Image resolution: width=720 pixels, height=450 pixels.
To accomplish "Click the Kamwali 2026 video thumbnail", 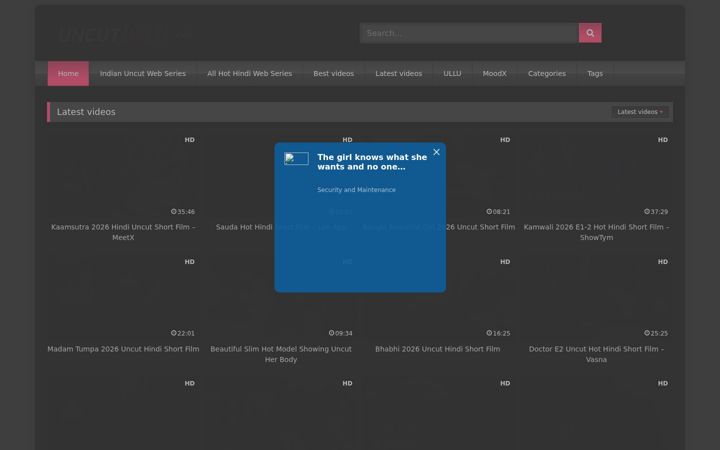I will point(596,175).
